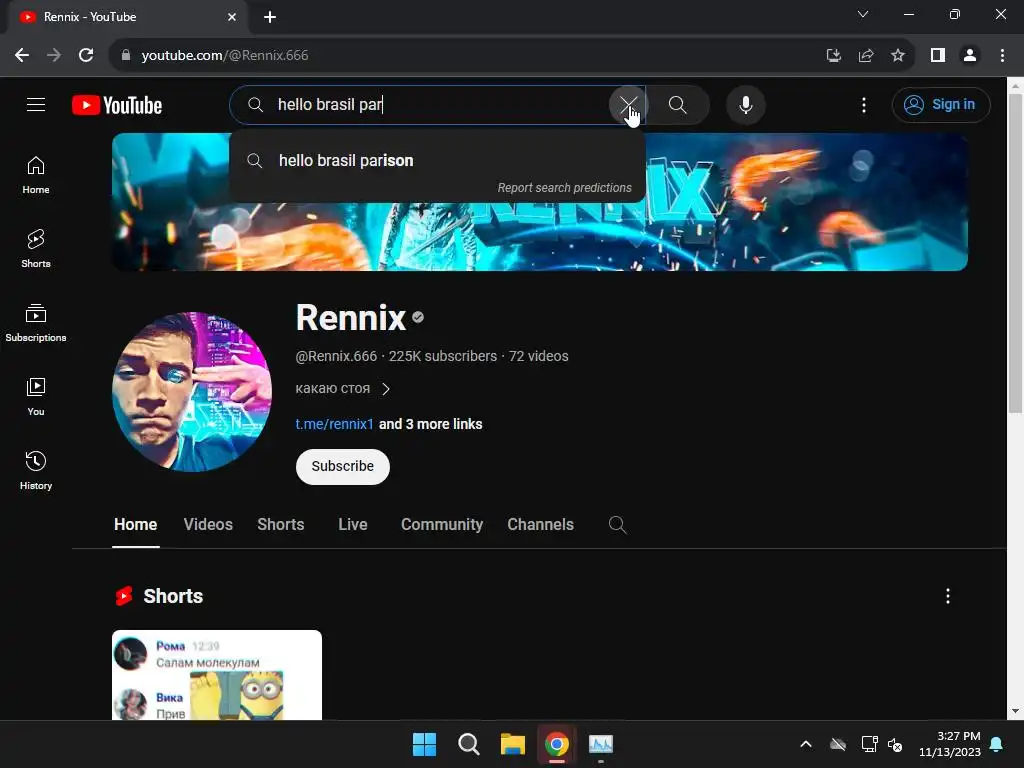
Task: Open the YouTube settings three-dot menu
Action: click(x=863, y=104)
